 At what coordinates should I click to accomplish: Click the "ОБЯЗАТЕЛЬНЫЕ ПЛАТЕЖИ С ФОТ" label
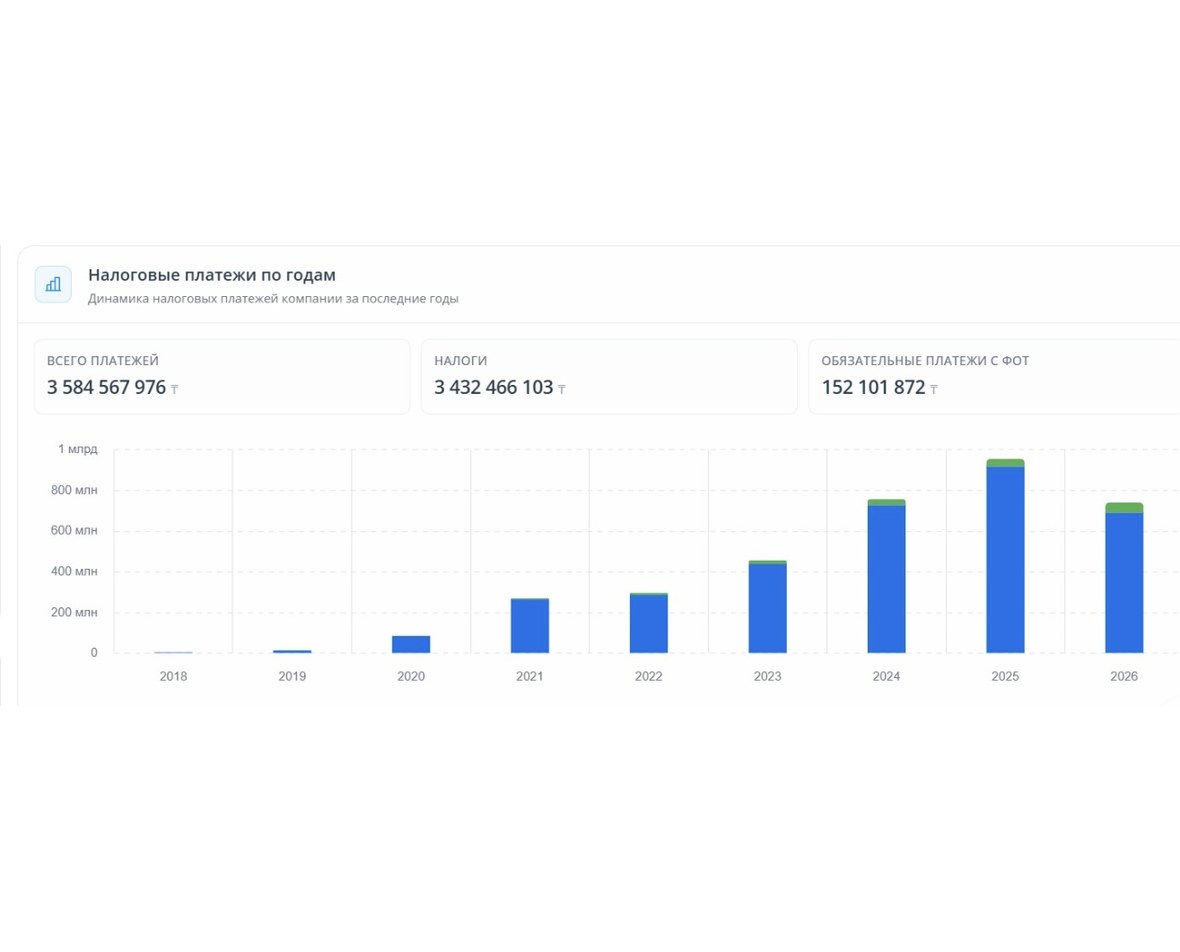coord(925,361)
